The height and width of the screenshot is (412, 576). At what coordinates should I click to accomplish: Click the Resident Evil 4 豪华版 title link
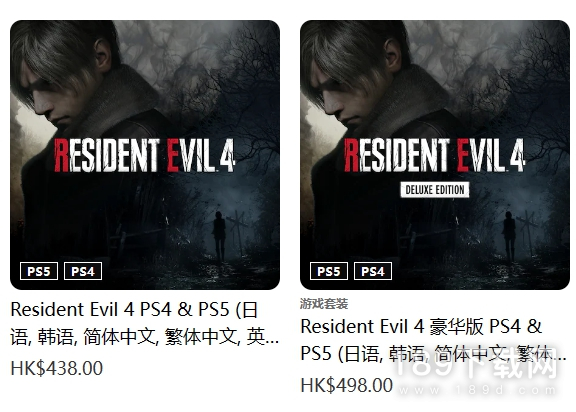coord(433,340)
